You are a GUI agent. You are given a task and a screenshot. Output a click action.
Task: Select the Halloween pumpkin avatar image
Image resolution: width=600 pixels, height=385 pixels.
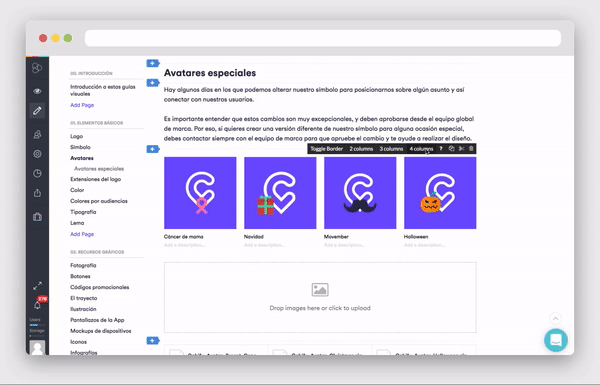pos(440,193)
